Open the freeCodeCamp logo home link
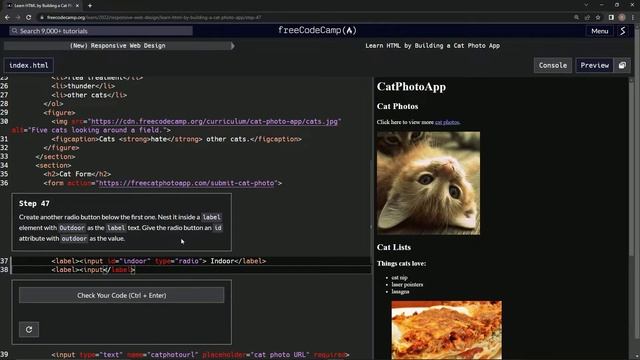Viewport: 640px width, 360px height. tap(317, 31)
